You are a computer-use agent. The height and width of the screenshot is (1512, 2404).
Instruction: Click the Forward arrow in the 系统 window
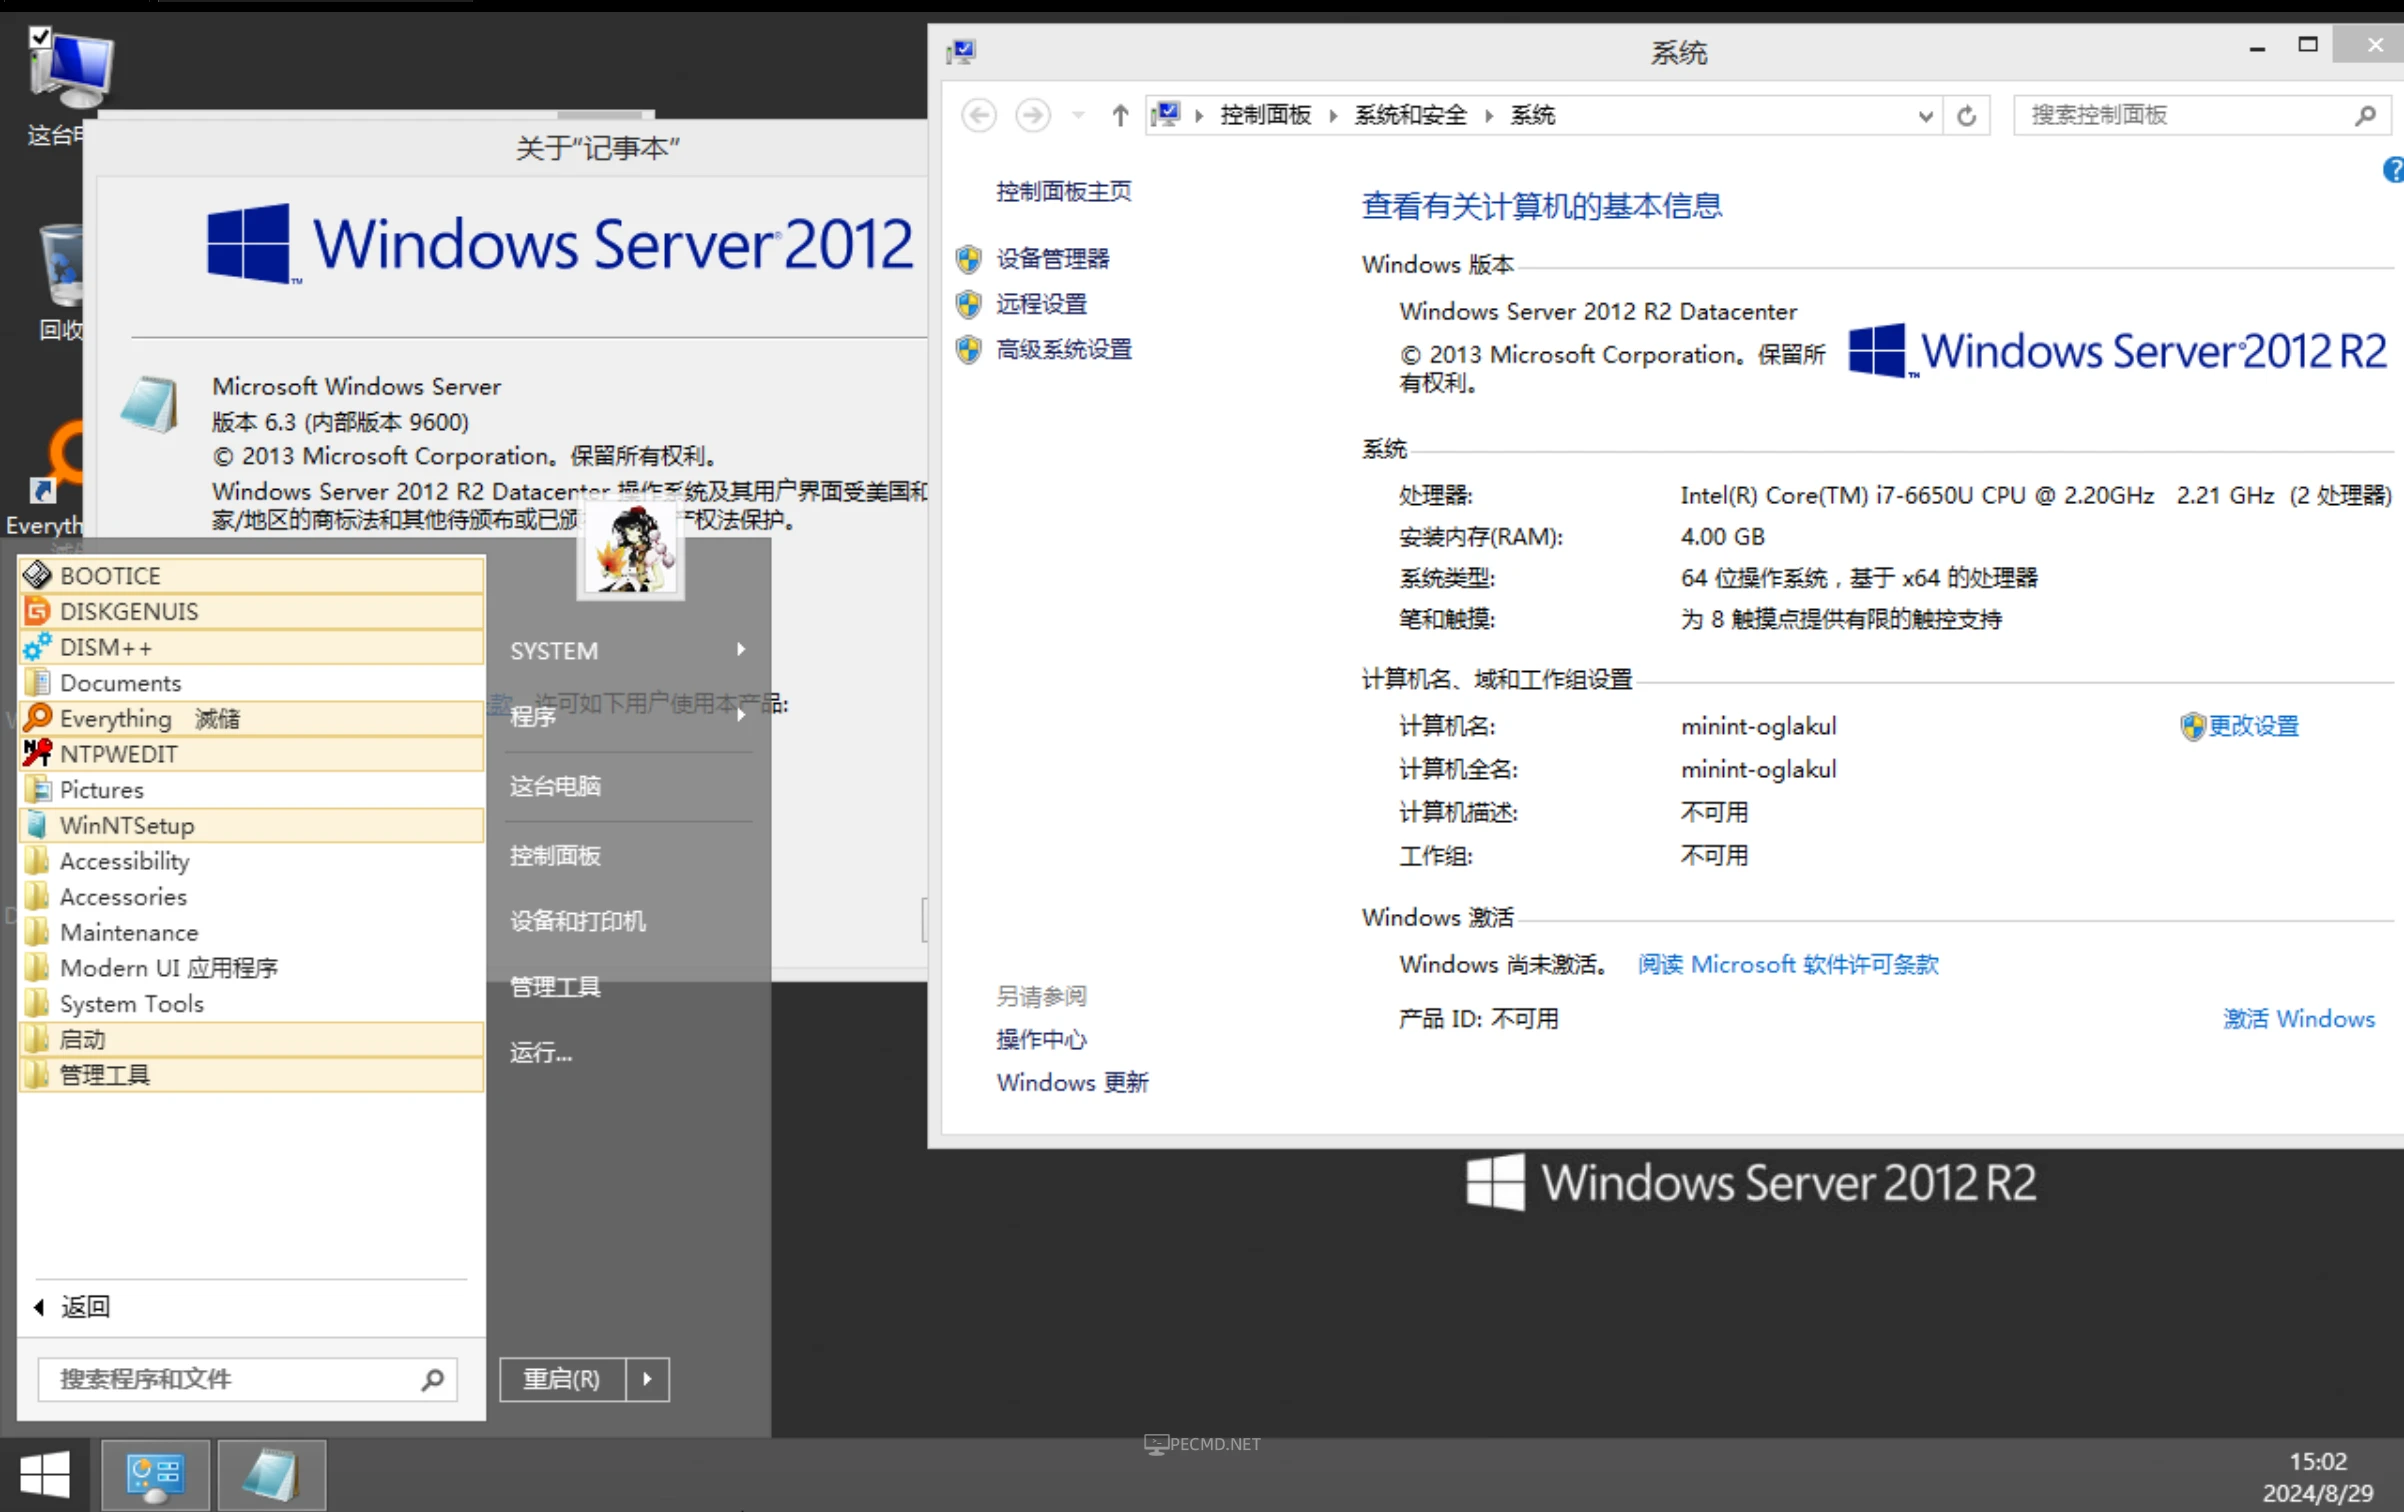click(1033, 115)
